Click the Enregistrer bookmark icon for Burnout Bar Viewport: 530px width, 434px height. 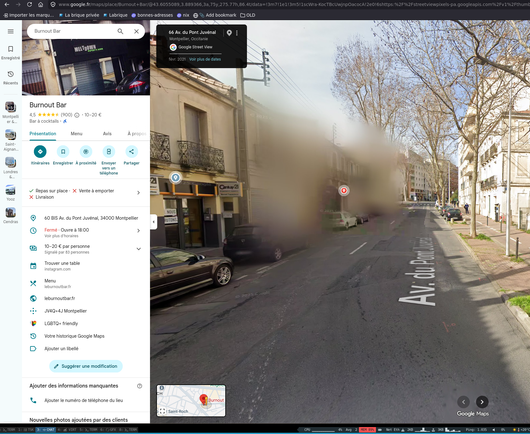point(63,151)
